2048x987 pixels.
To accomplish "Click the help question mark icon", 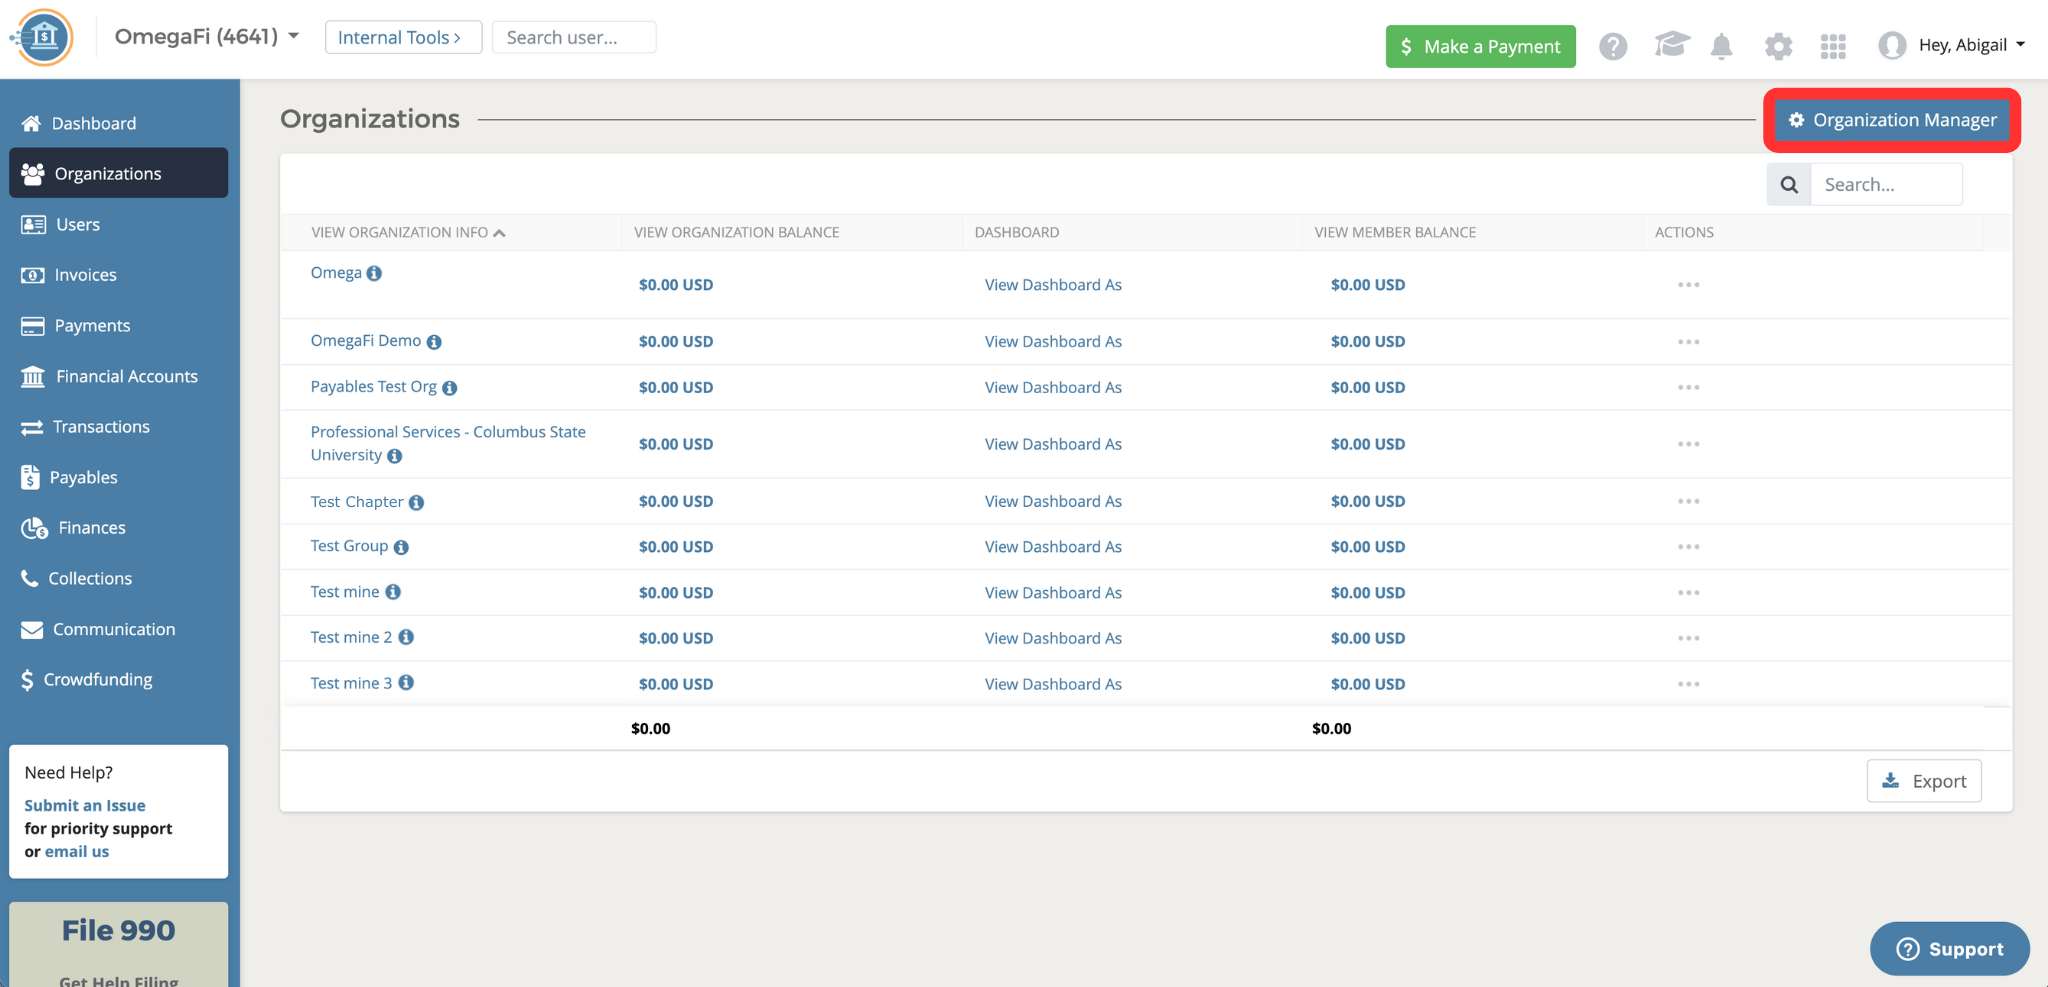I will coord(1612,46).
